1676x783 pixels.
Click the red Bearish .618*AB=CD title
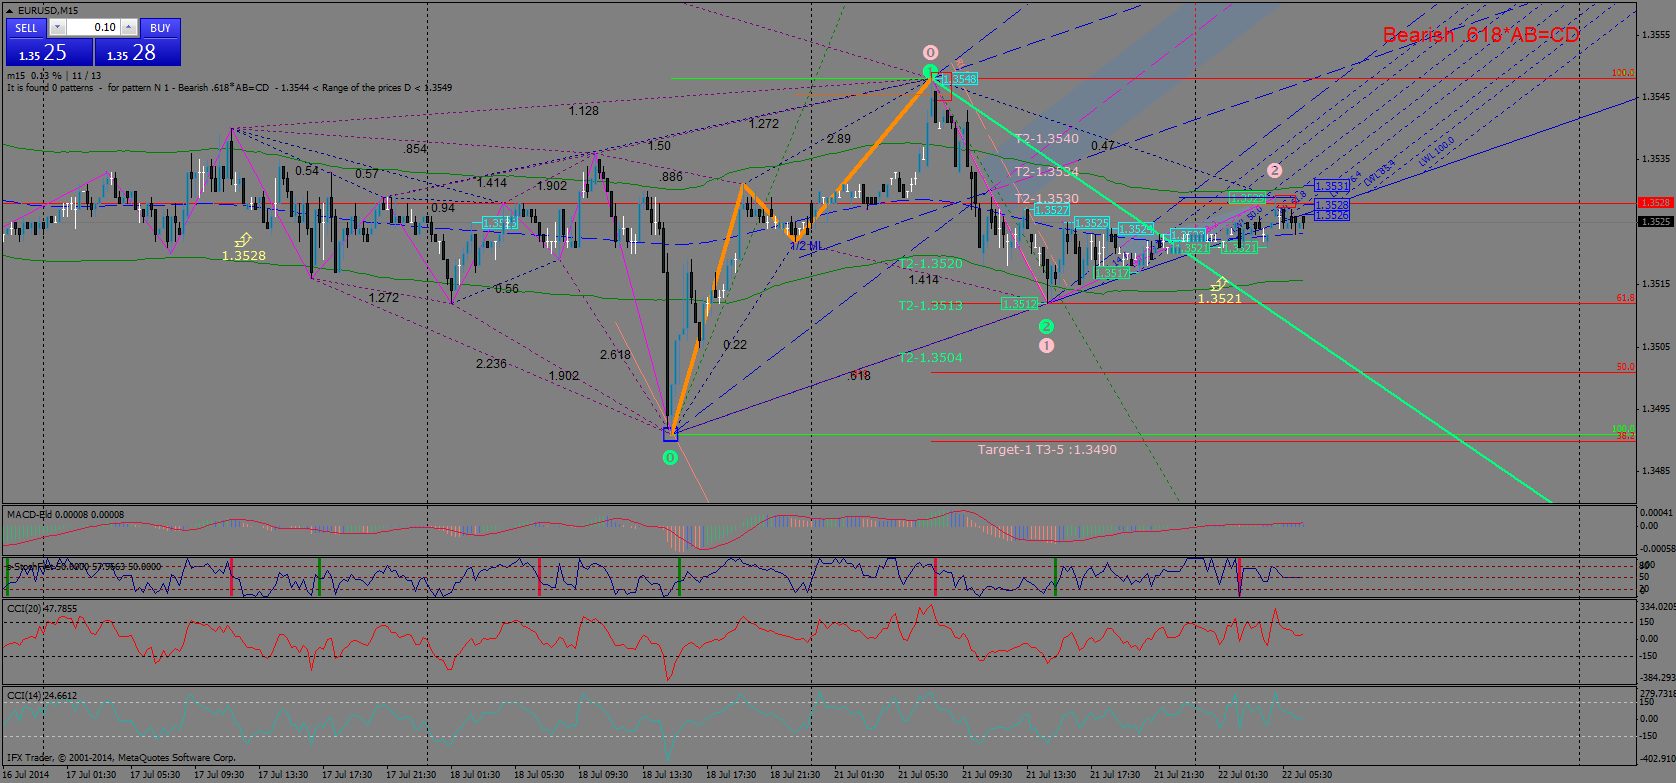(x=1481, y=35)
